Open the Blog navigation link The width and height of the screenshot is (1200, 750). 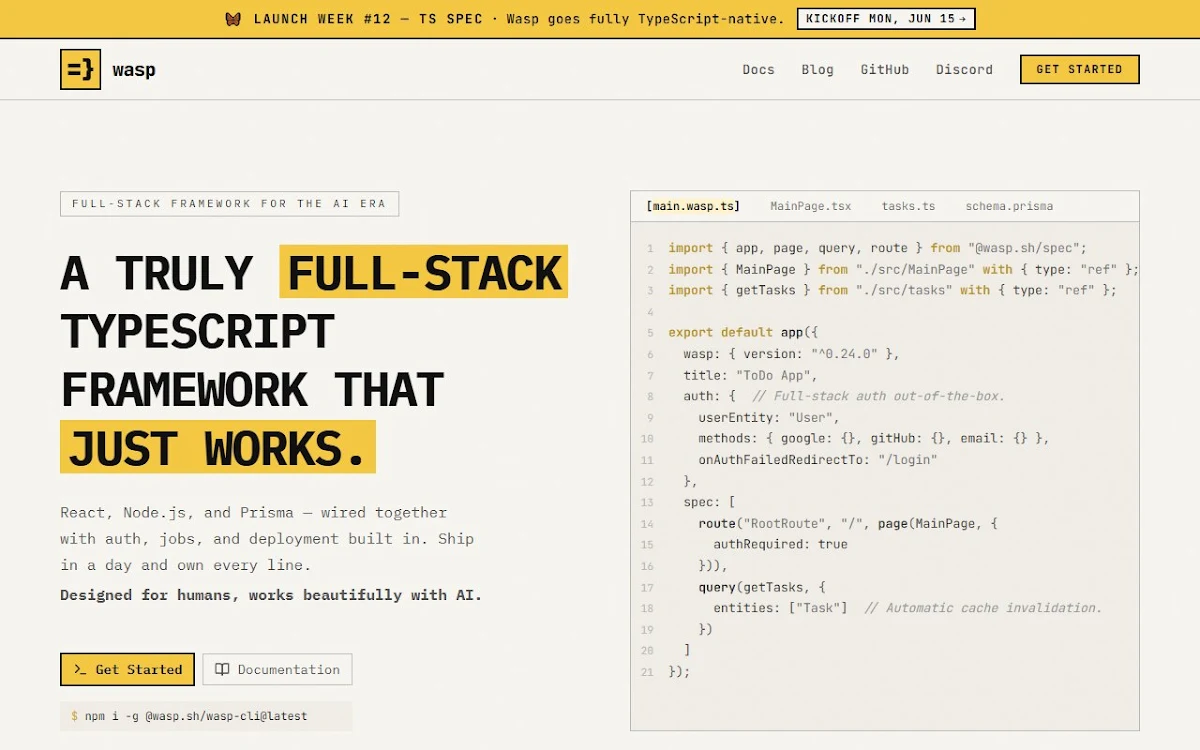817,69
